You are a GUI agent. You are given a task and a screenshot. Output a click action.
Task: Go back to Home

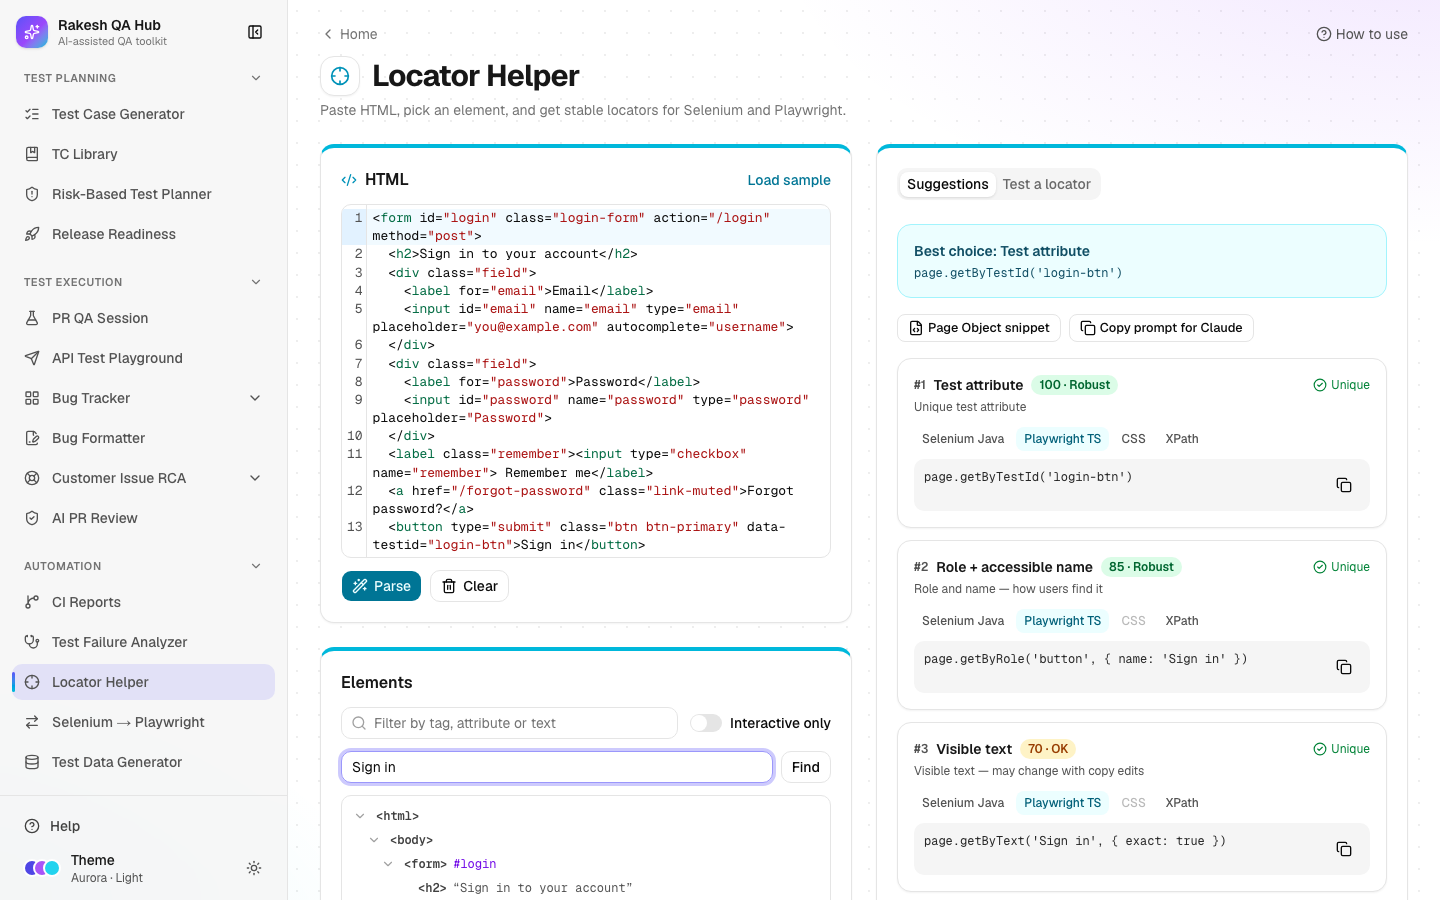point(350,34)
